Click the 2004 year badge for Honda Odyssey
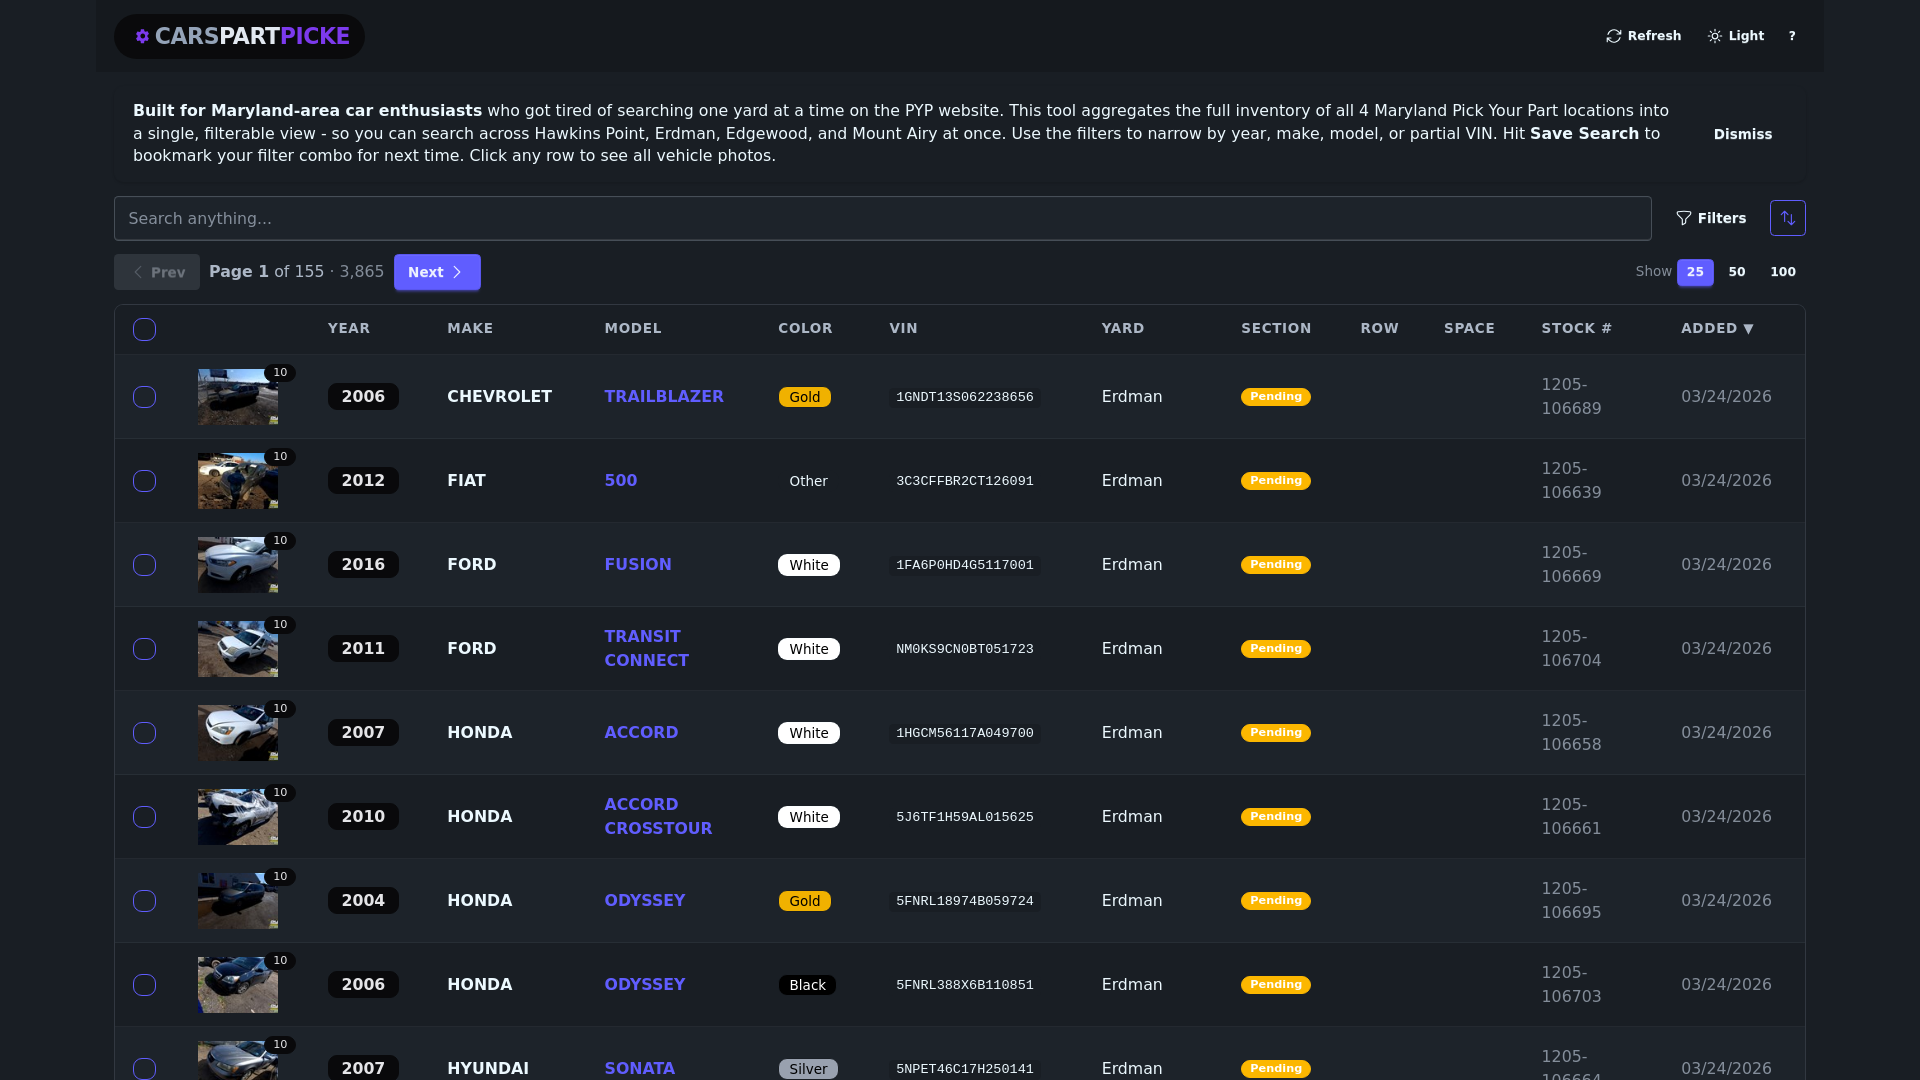1920x1080 pixels. coord(363,901)
